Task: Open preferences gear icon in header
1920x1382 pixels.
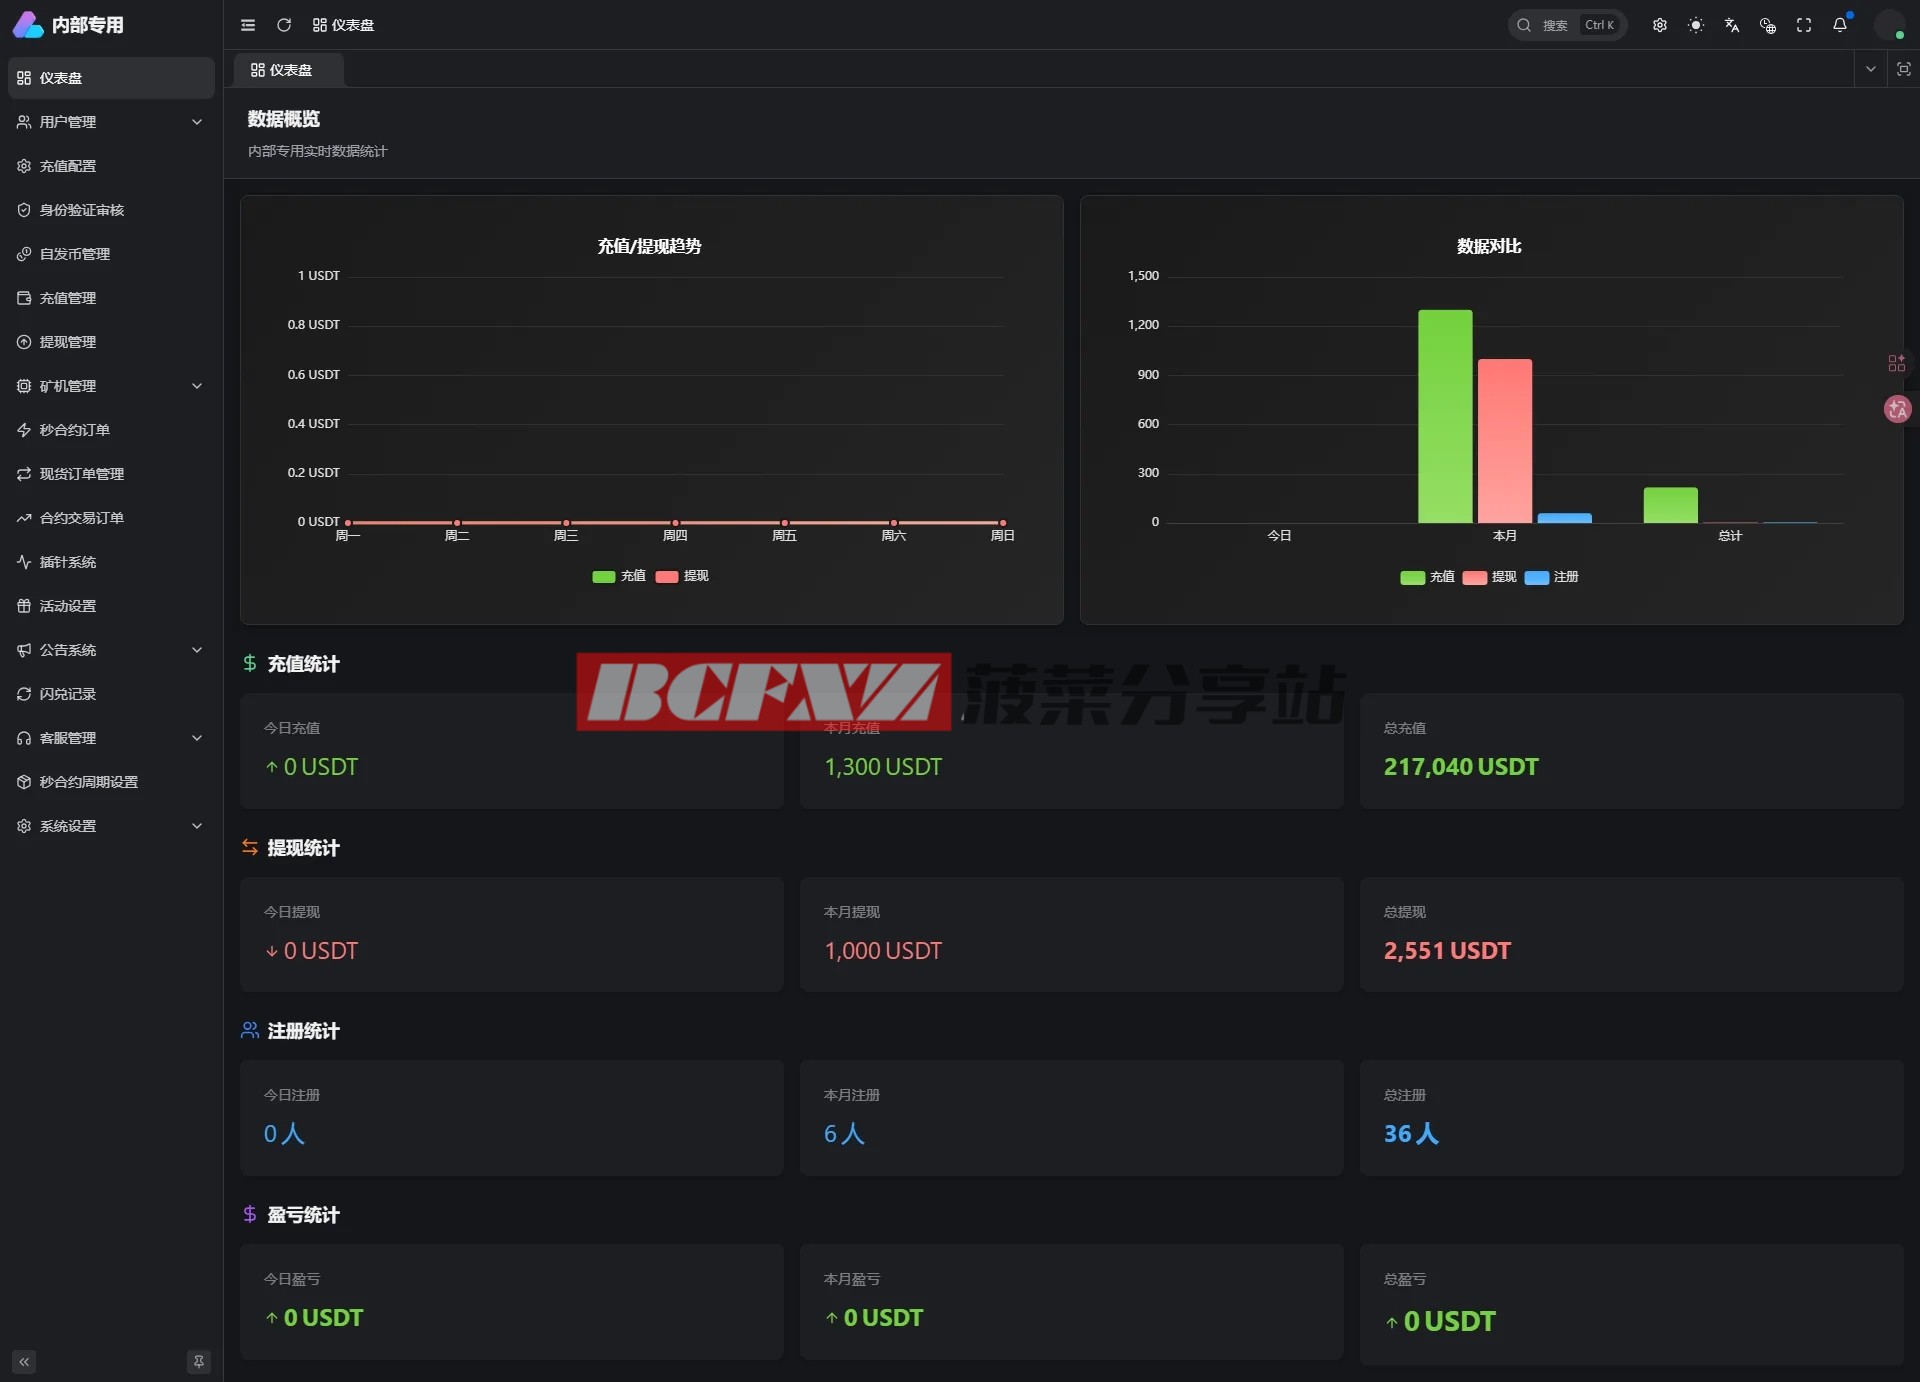Action: pyautogui.click(x=1659, y=25)
